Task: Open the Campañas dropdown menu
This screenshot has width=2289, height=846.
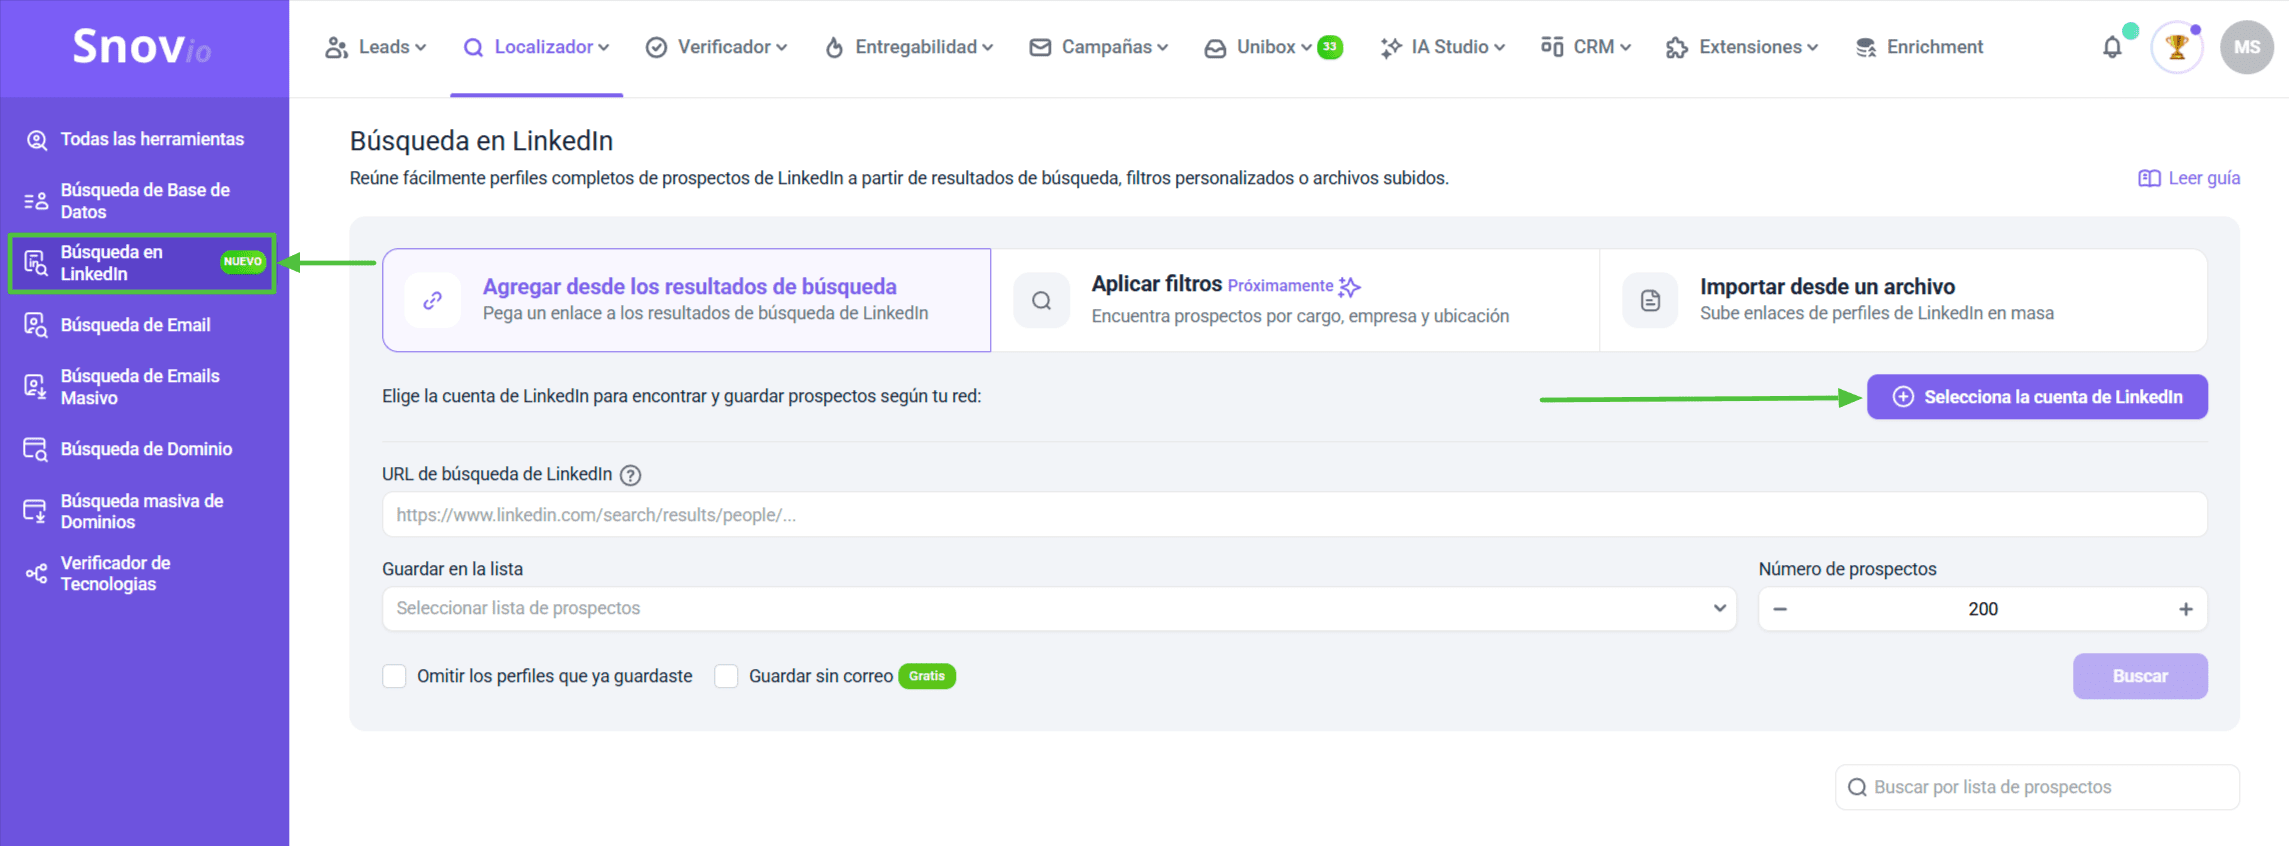Action: coord(1099,47)
